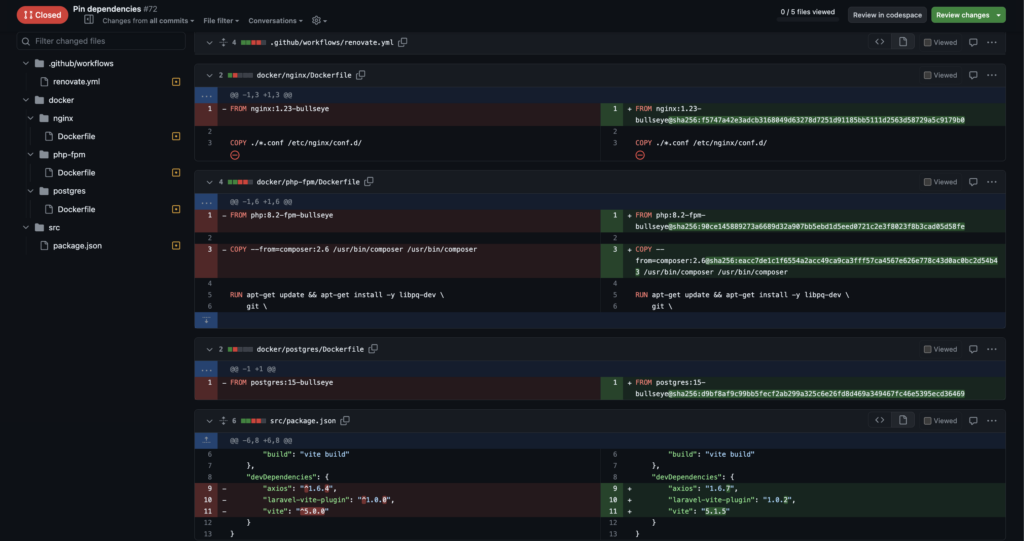The height and width of the screenshot is (541, 1024).
Task: Expand hidden lines above nginx Dockerfile hunk
Action: (206, 95)
